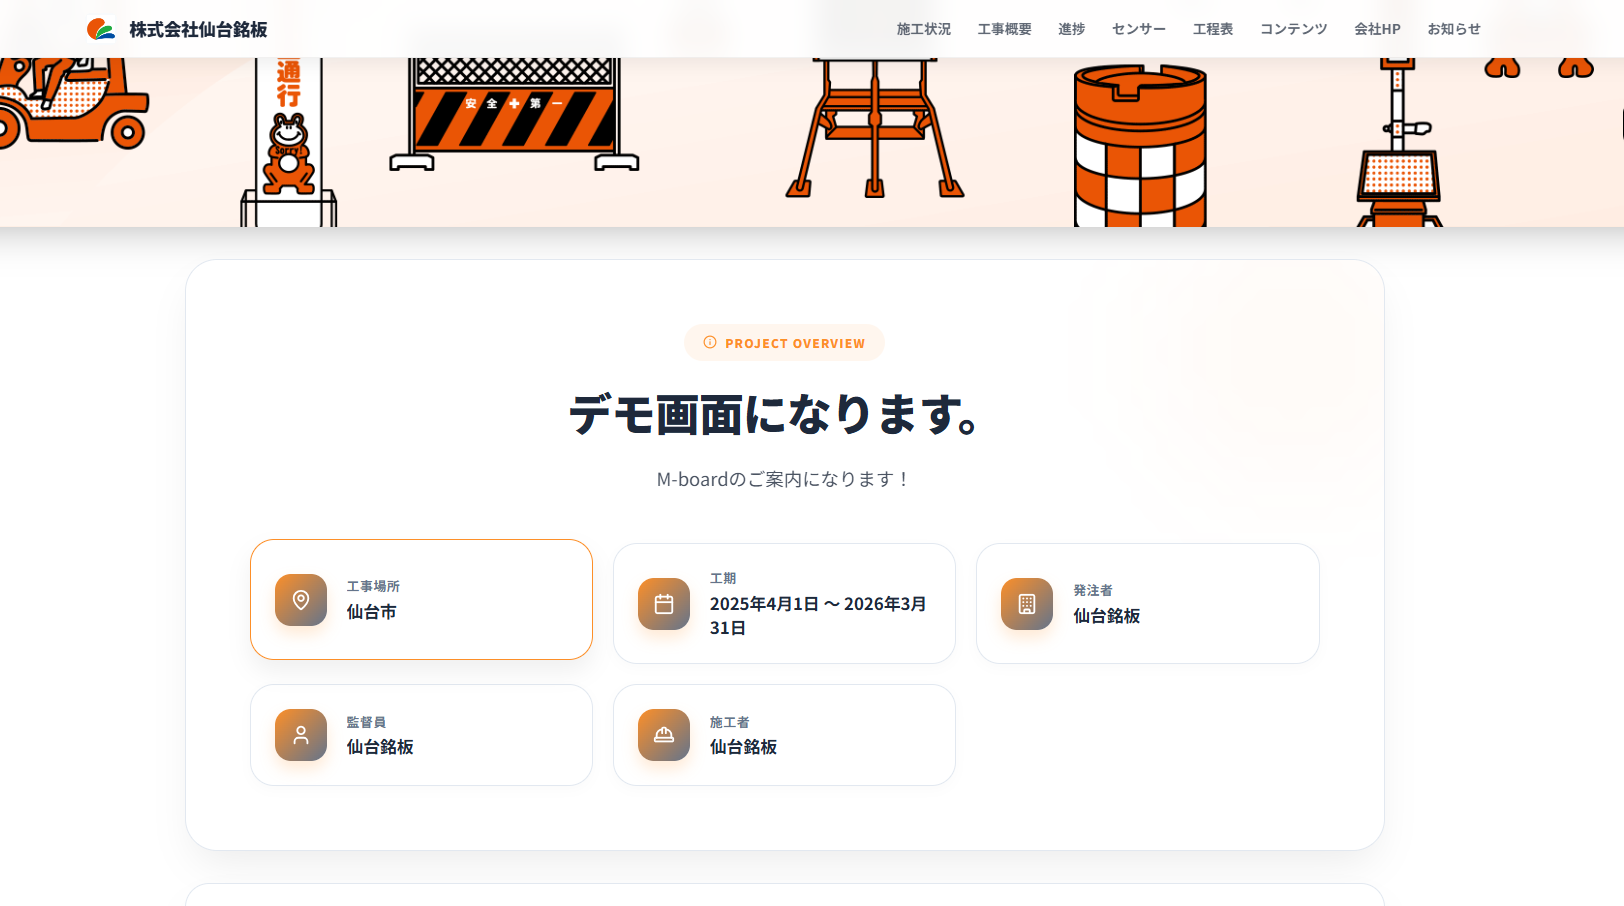The width and height of the screenshot is (1624, 906).
Task: Visit the 会社HP link
Action: (1377, 29)
